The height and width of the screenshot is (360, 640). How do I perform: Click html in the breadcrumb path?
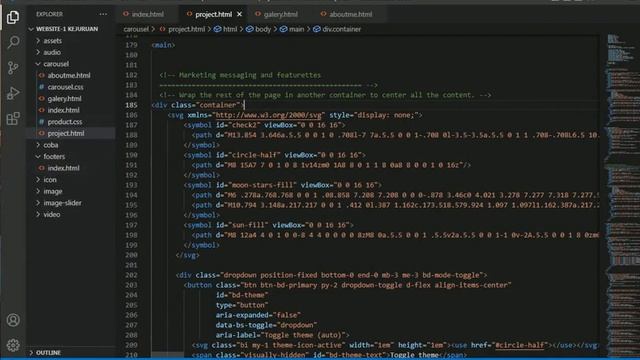[230, 29]
